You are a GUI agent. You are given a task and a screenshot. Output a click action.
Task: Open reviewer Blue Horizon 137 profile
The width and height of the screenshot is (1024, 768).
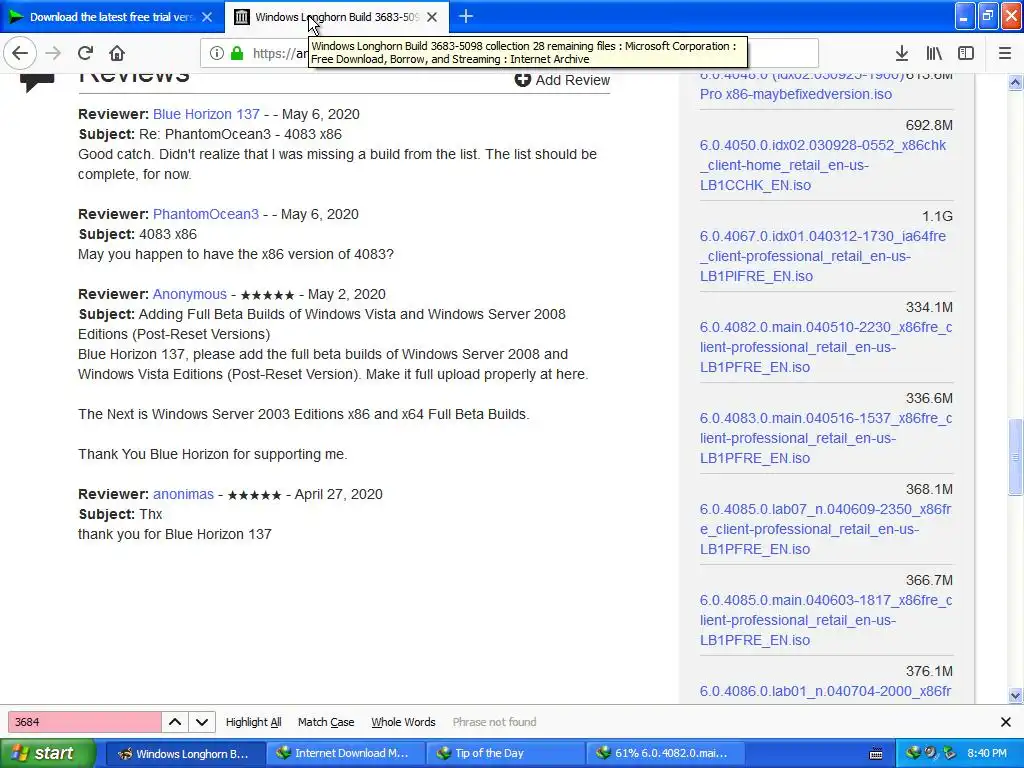pyautogui.click(x=206, y=114)
